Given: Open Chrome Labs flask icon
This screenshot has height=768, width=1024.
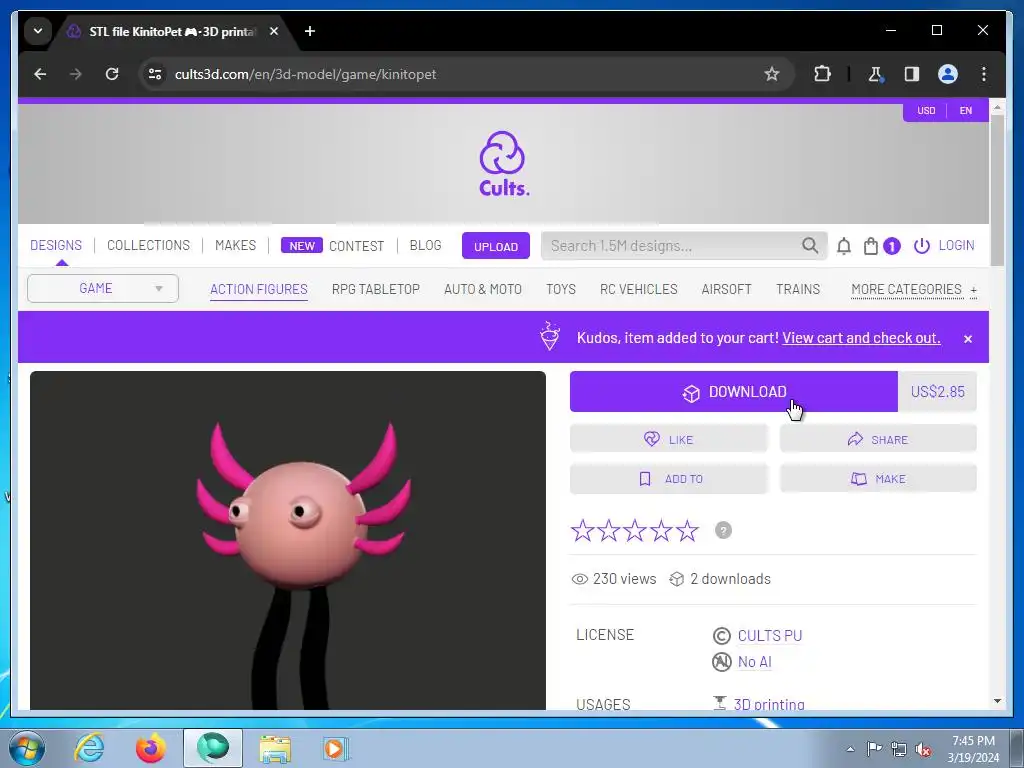Looking at the screenshot, I should [876, 74].
